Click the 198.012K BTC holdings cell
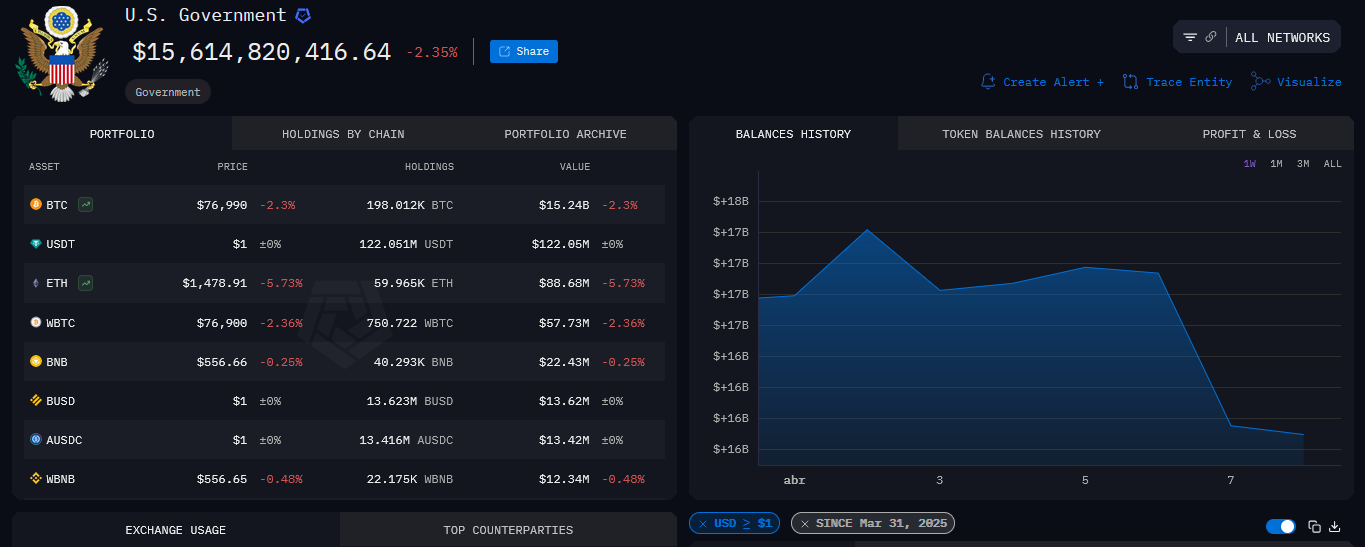This screenshot has height=547, width=1365. 410,205
